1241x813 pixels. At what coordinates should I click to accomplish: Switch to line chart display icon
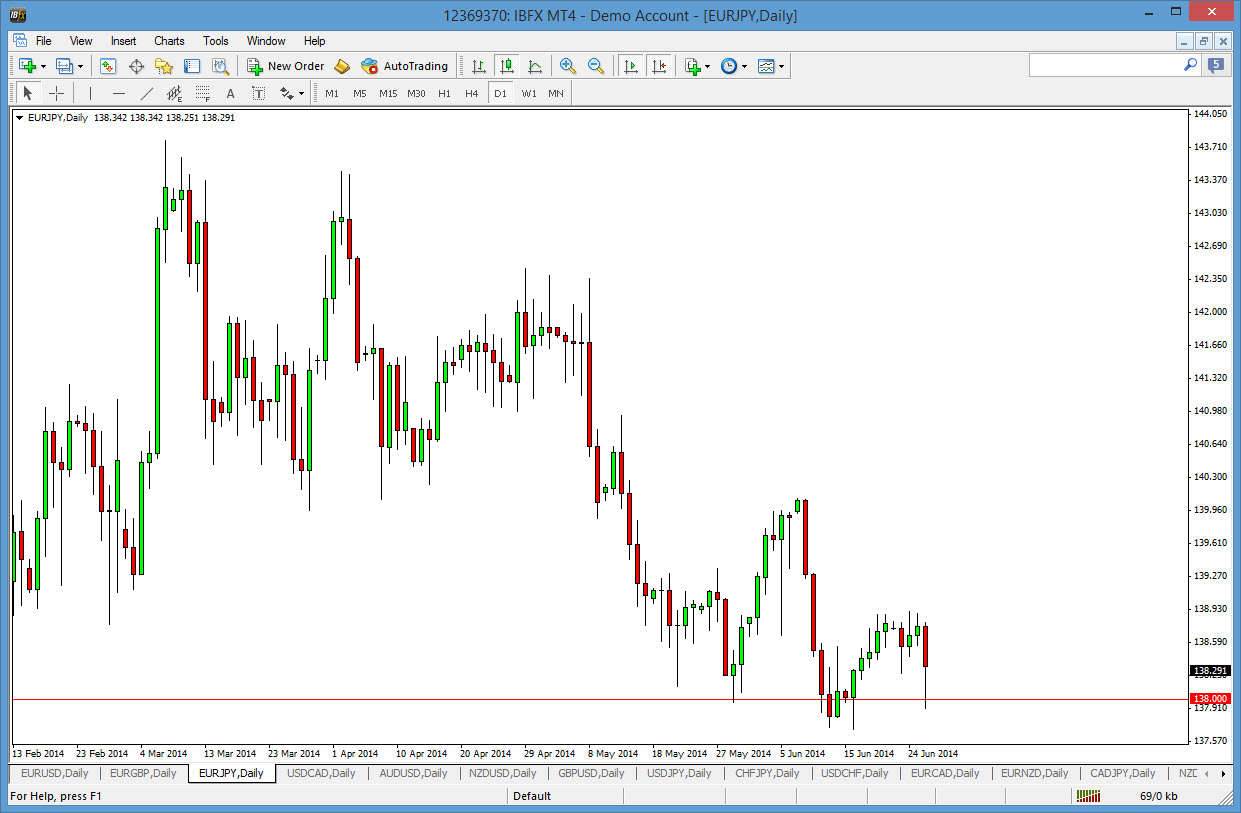coord(535,66)
